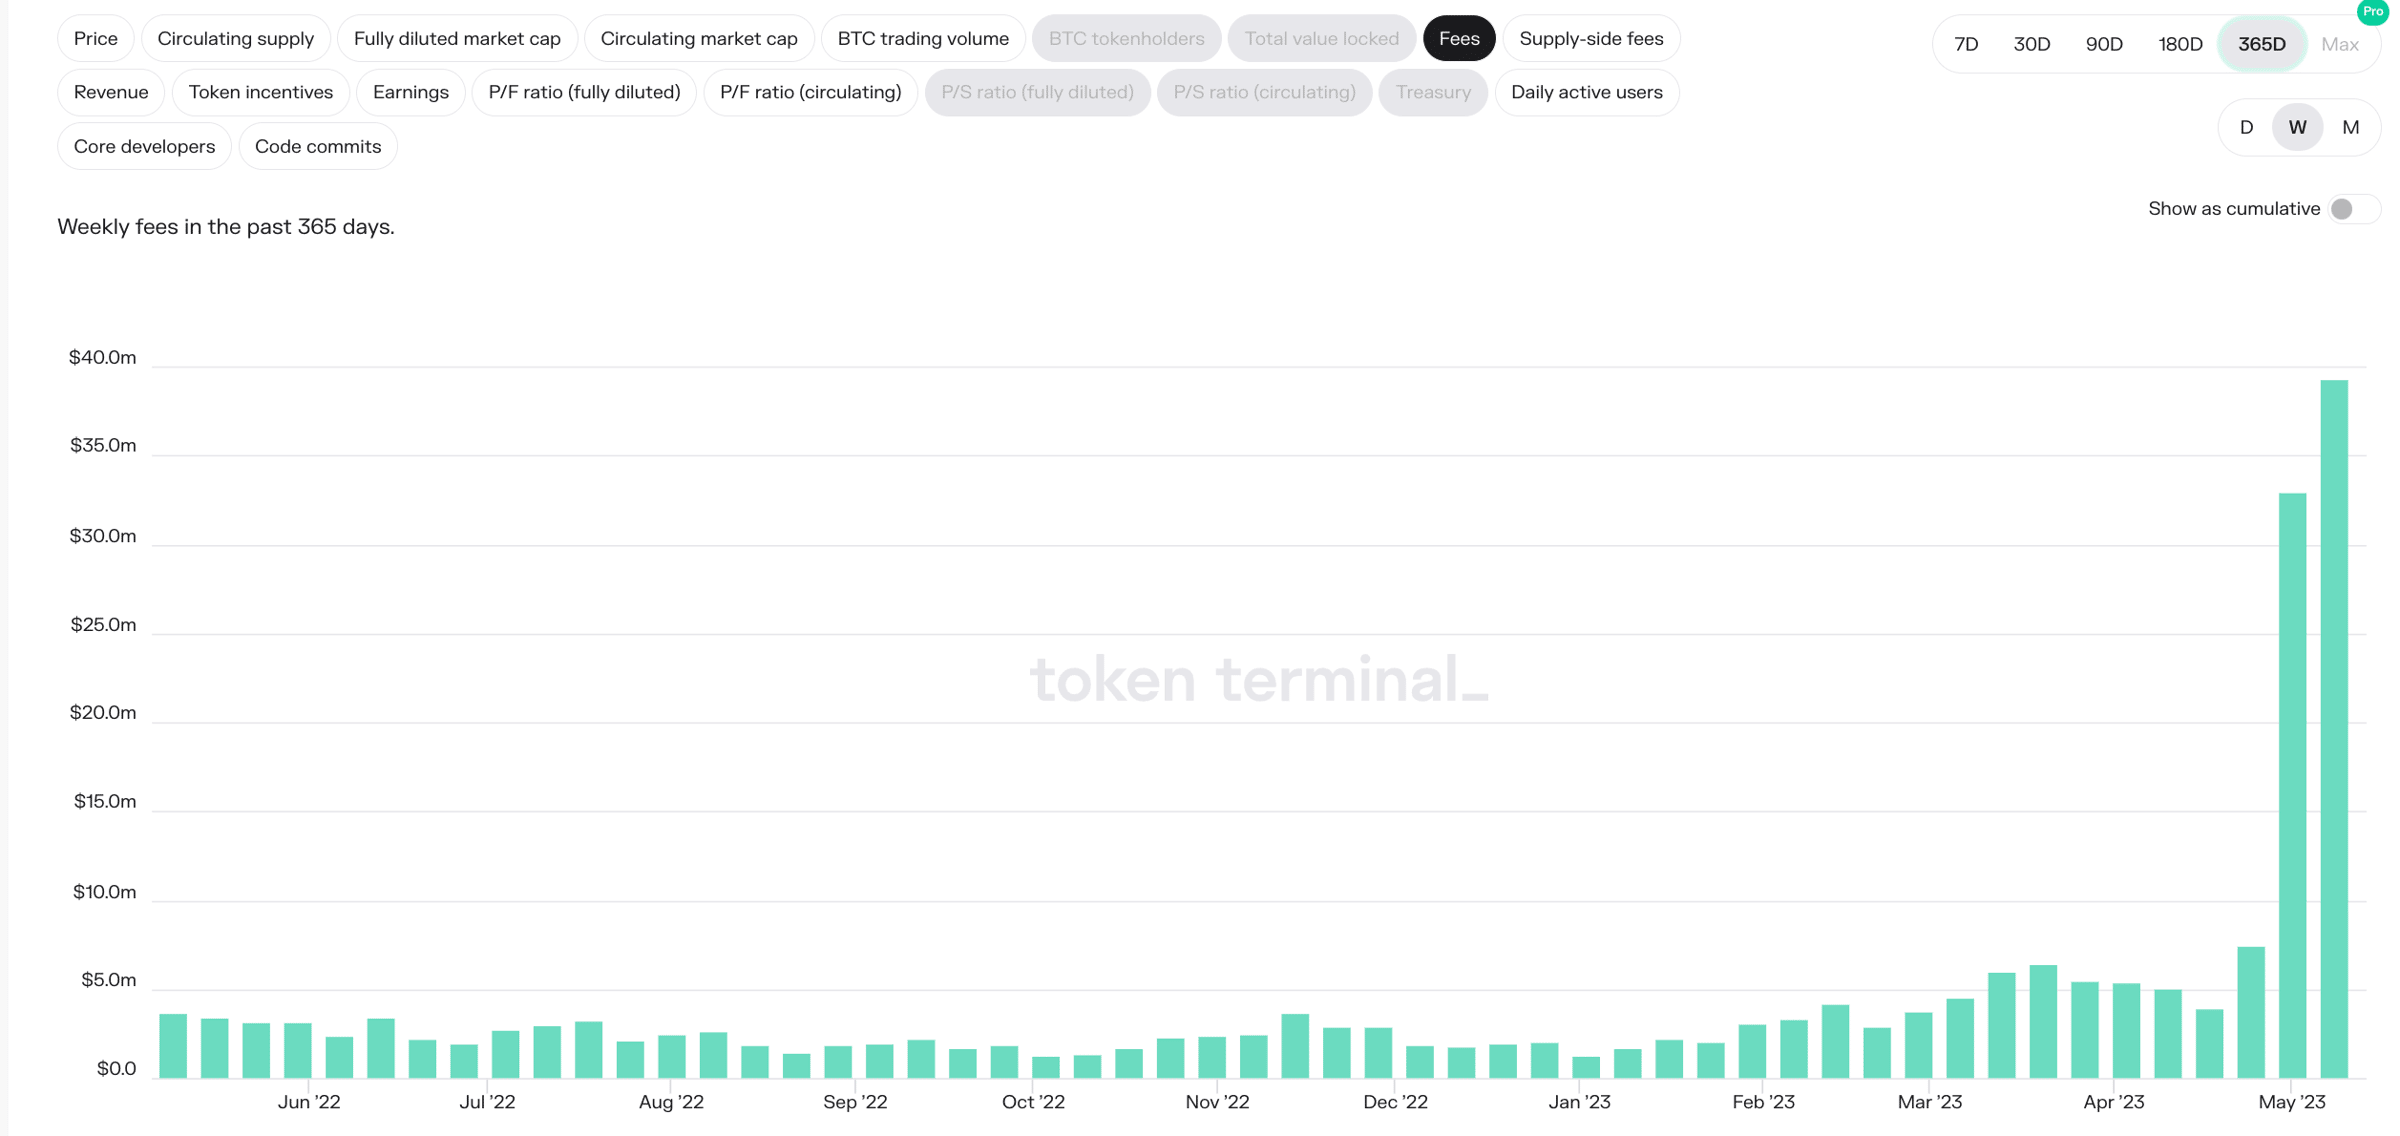The width and height of the screenshot is (2400, 1136).
Task: Show the Supply-side fees metric
Action: pyautogui.click(x=1591, y=38)
